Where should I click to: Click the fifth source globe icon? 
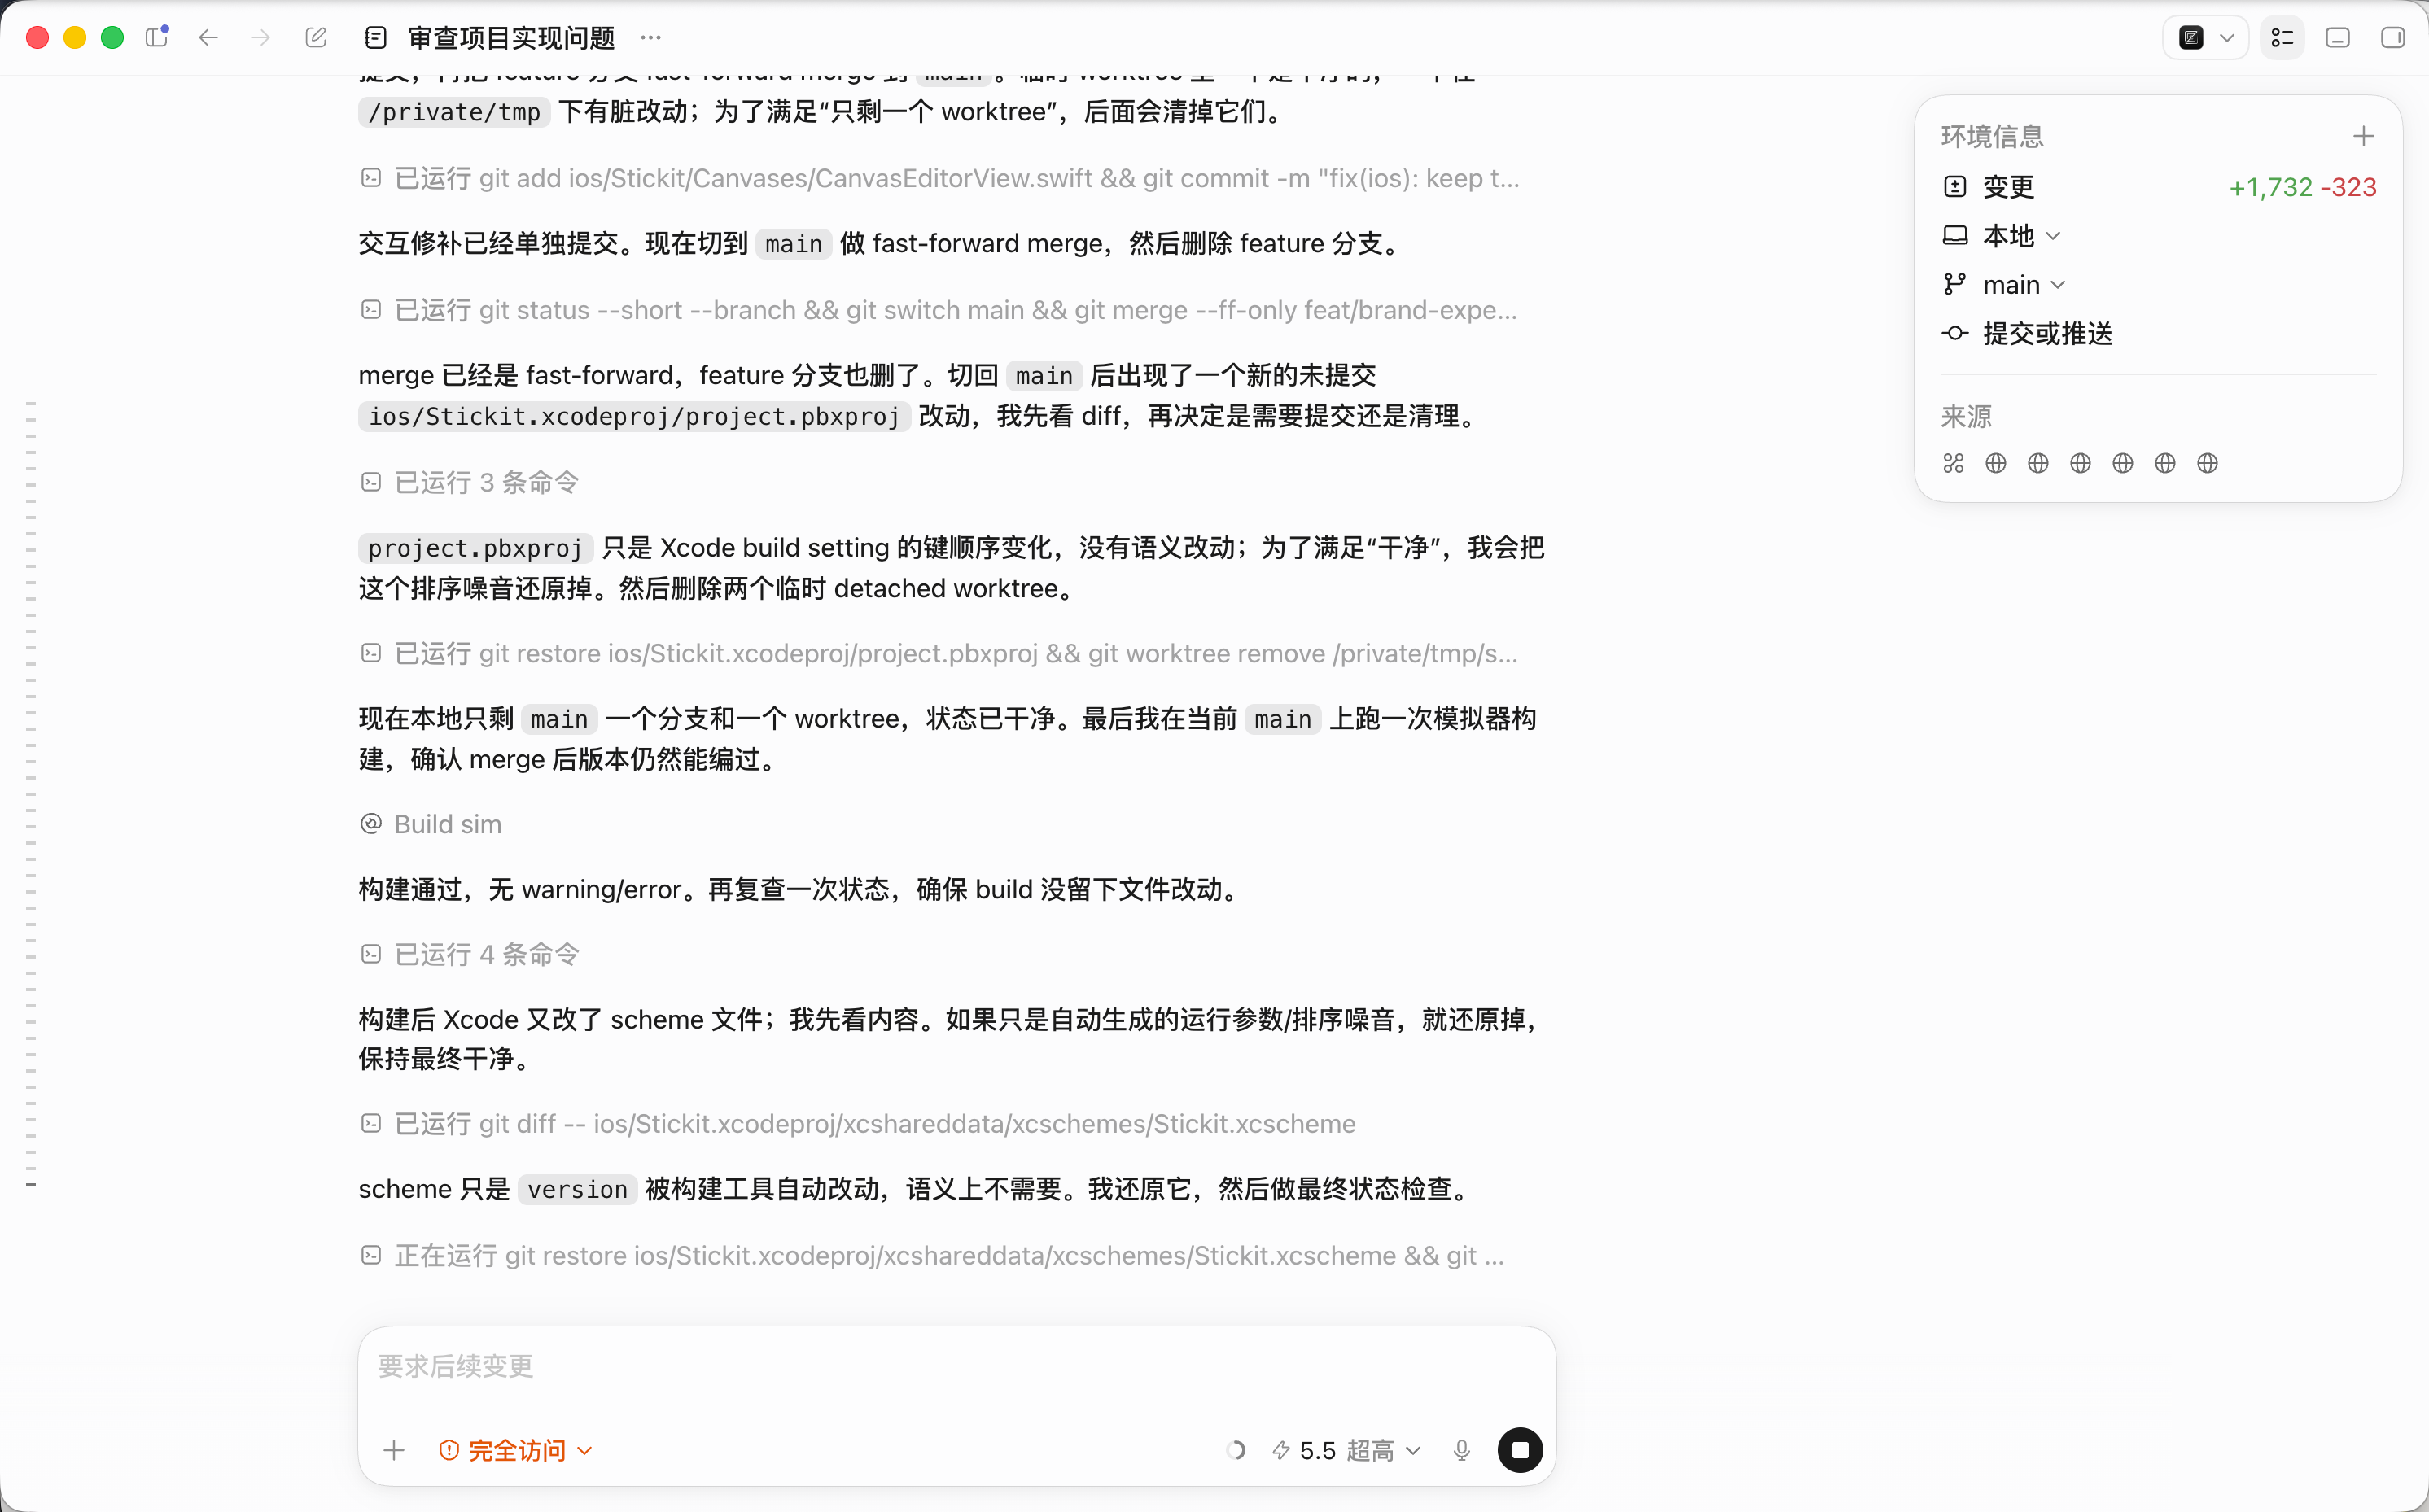pyautogui.click(x=2123, y=463)
